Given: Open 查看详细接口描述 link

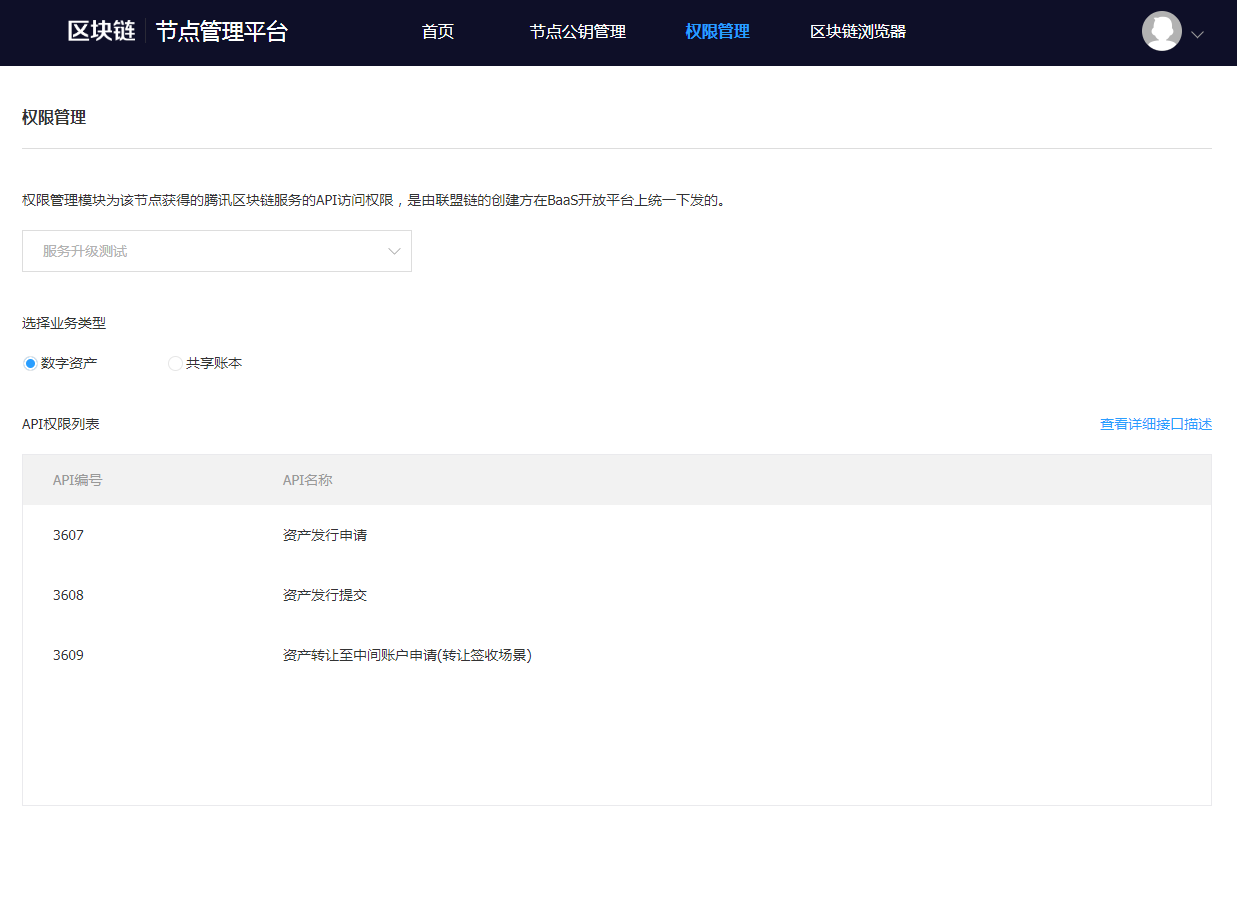Looking at the screenshot, I should click(x=1155, y=424).
